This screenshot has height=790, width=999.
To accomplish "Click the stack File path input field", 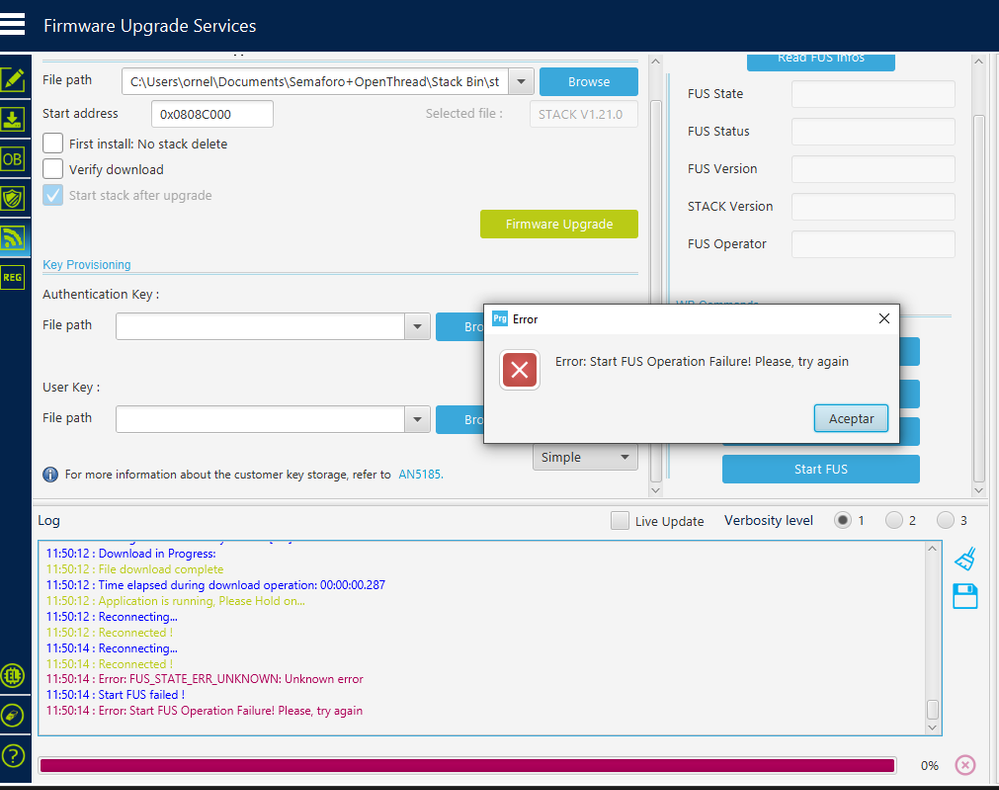I will pos(315,82).
